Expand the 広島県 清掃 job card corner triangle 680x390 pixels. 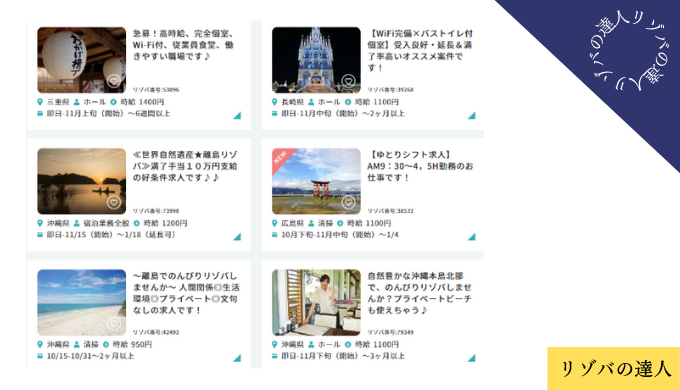point(472,237)
